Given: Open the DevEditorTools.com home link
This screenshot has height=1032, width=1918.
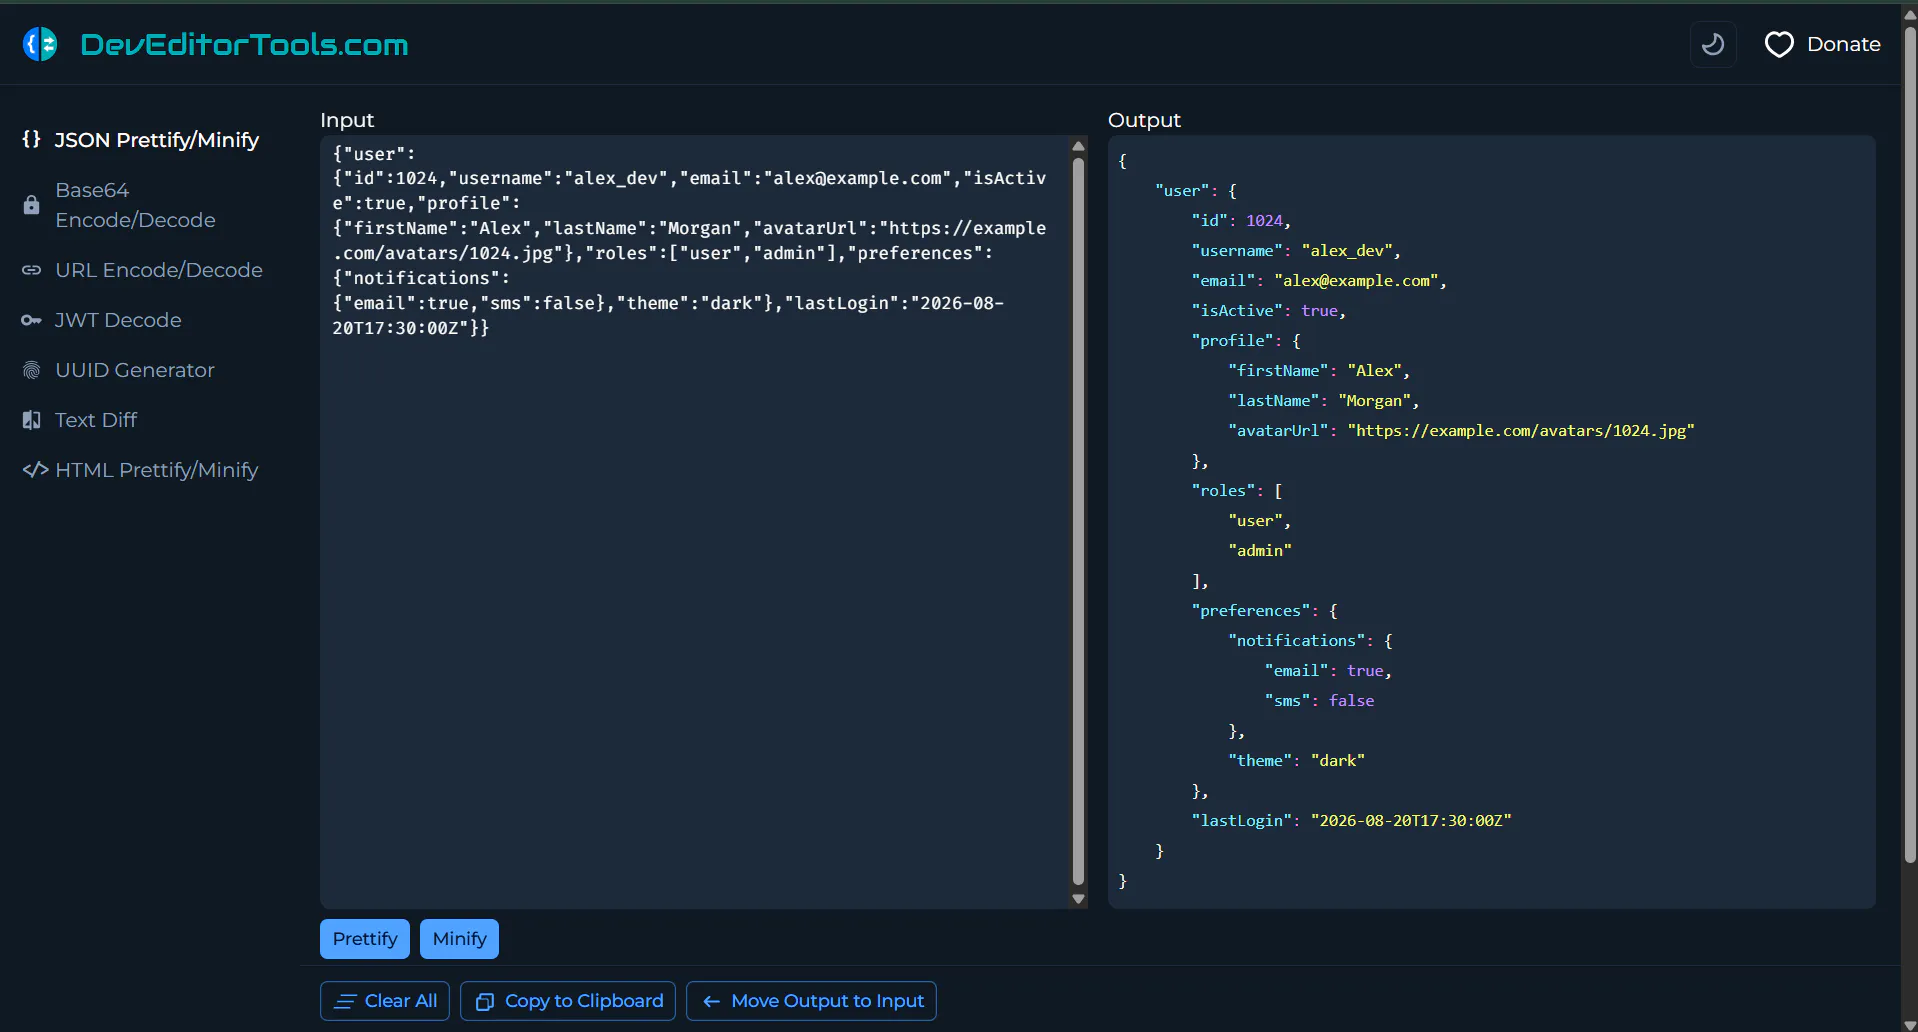Looking at the screenshot, I should pos(244,44).
